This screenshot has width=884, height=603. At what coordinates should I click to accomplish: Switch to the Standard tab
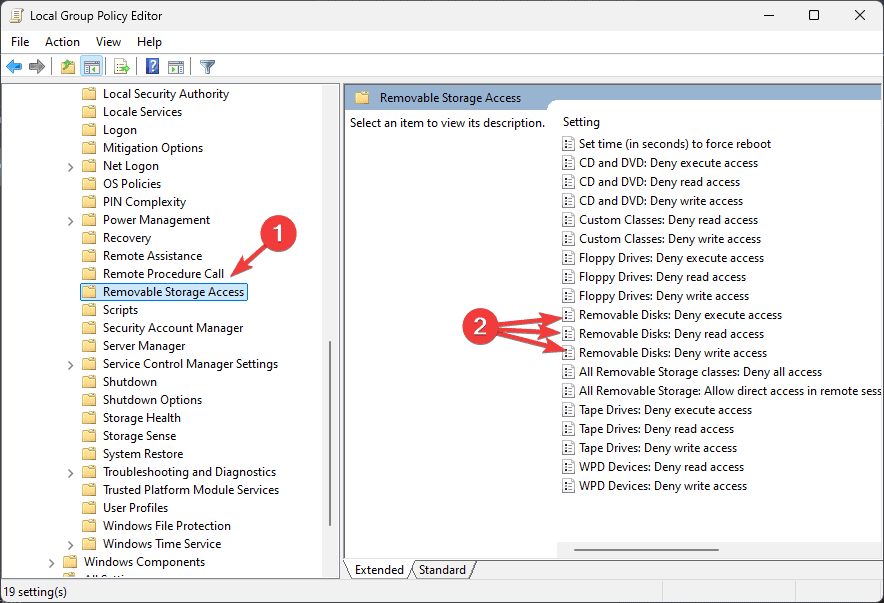[x=443, y=570]
